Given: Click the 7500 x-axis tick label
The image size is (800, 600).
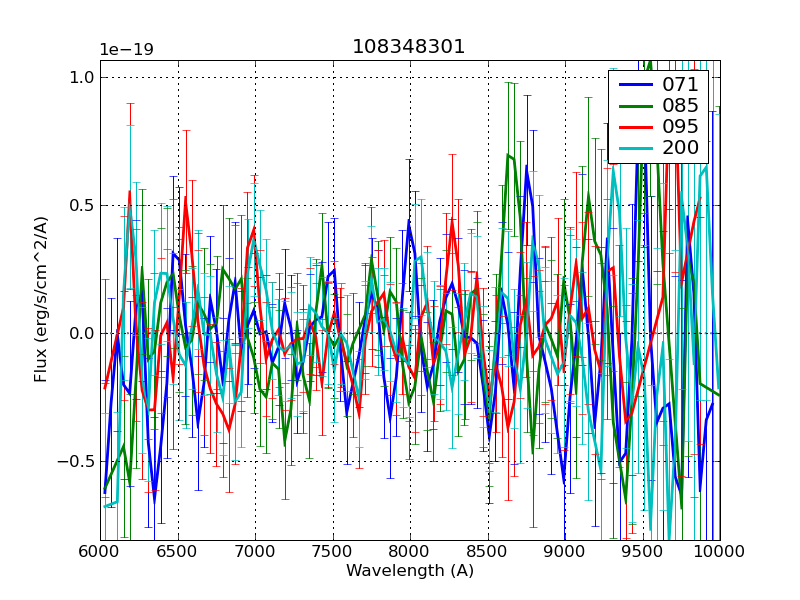Looking at the screenshot, I should (x=332, y=551).
